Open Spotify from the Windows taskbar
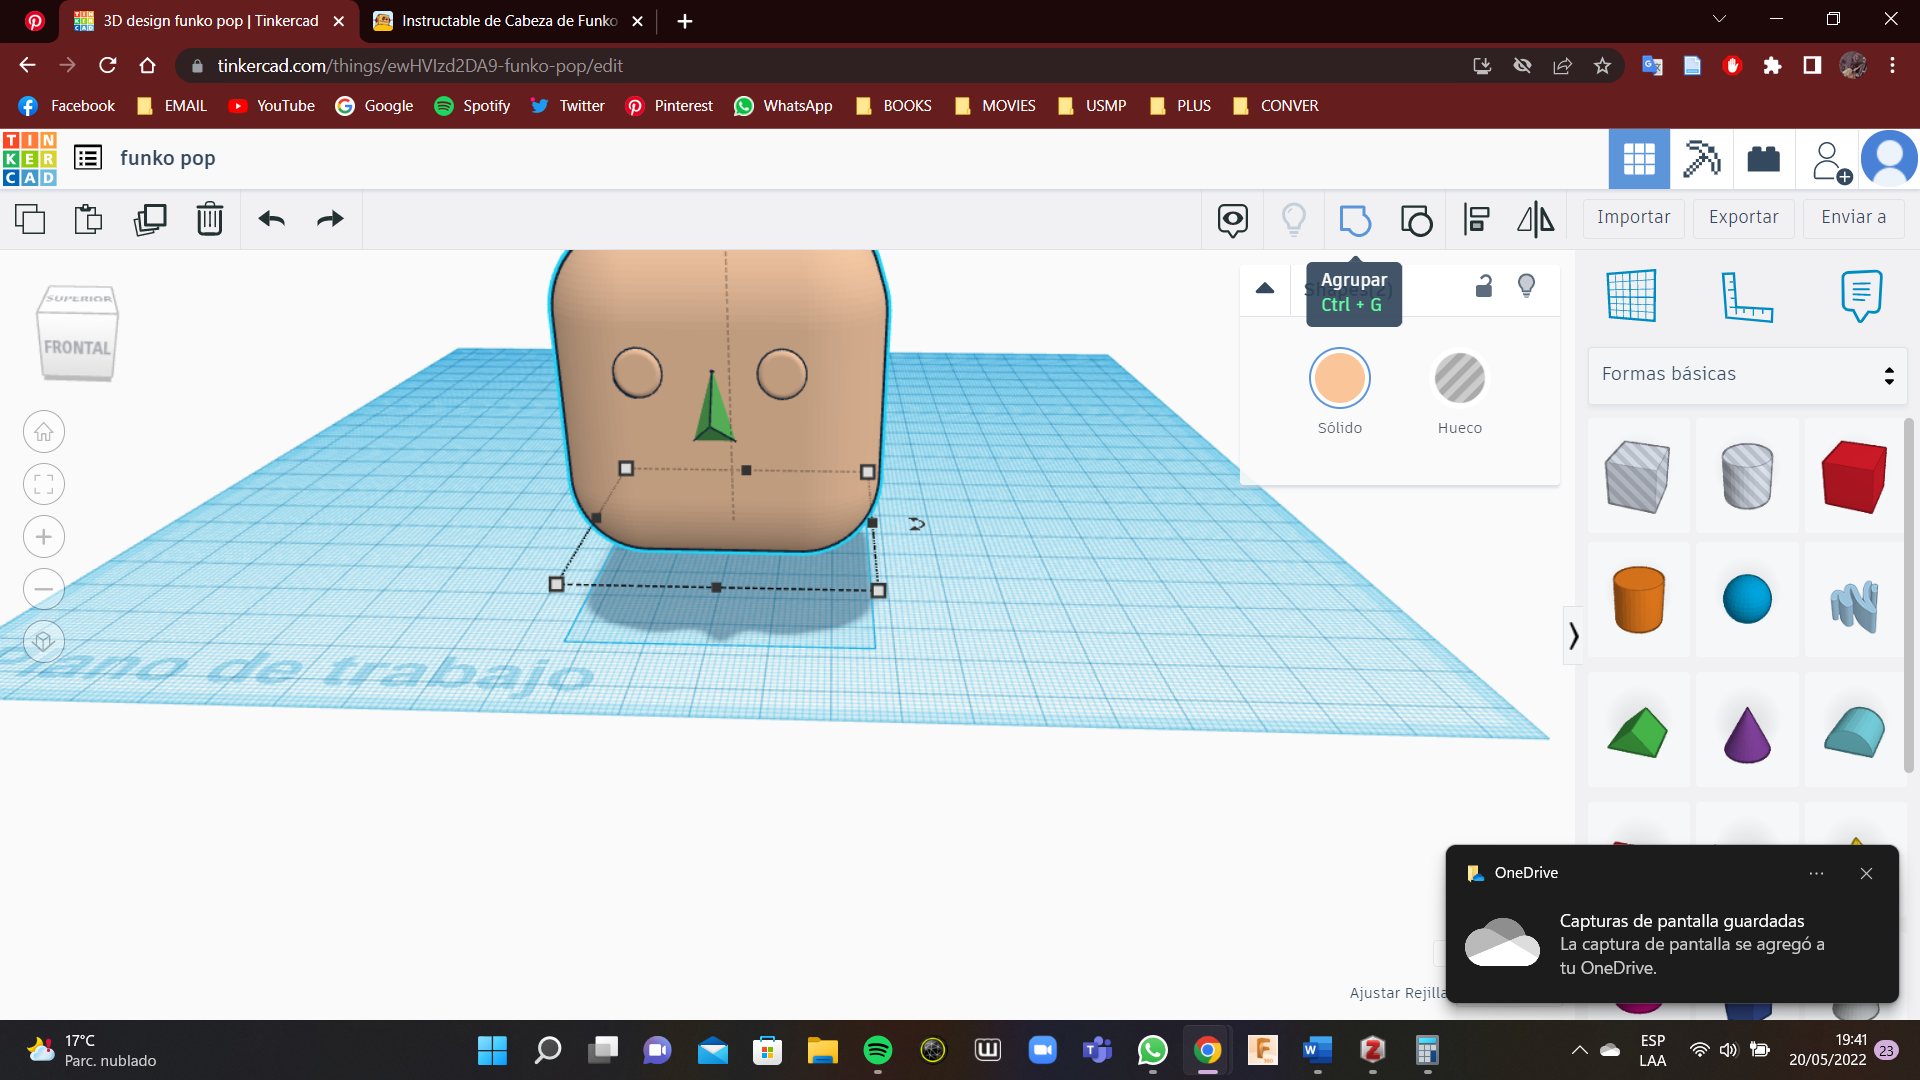Screen dimensions: 1920x1080 [x=877, y=1050]
